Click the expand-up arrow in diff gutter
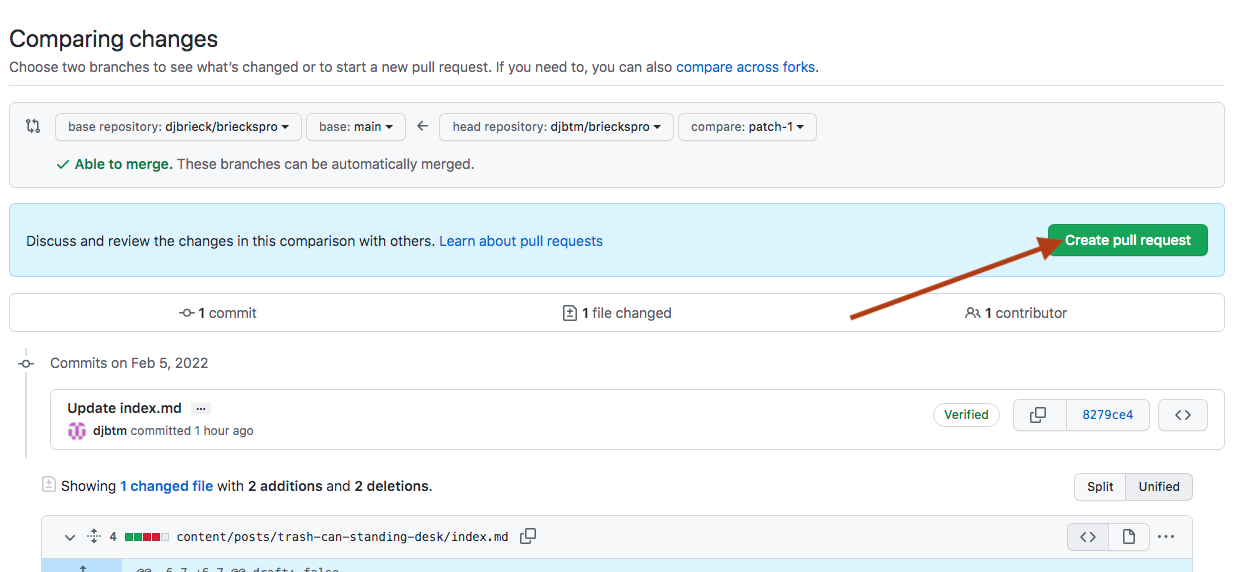 (82, 568)
